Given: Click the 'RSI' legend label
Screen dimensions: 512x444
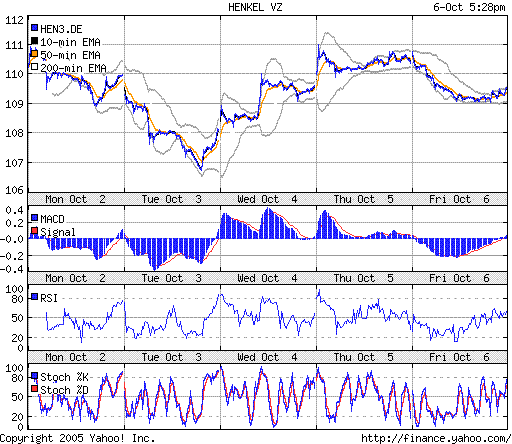Looking at the screenshot, I should pos(49,298).
